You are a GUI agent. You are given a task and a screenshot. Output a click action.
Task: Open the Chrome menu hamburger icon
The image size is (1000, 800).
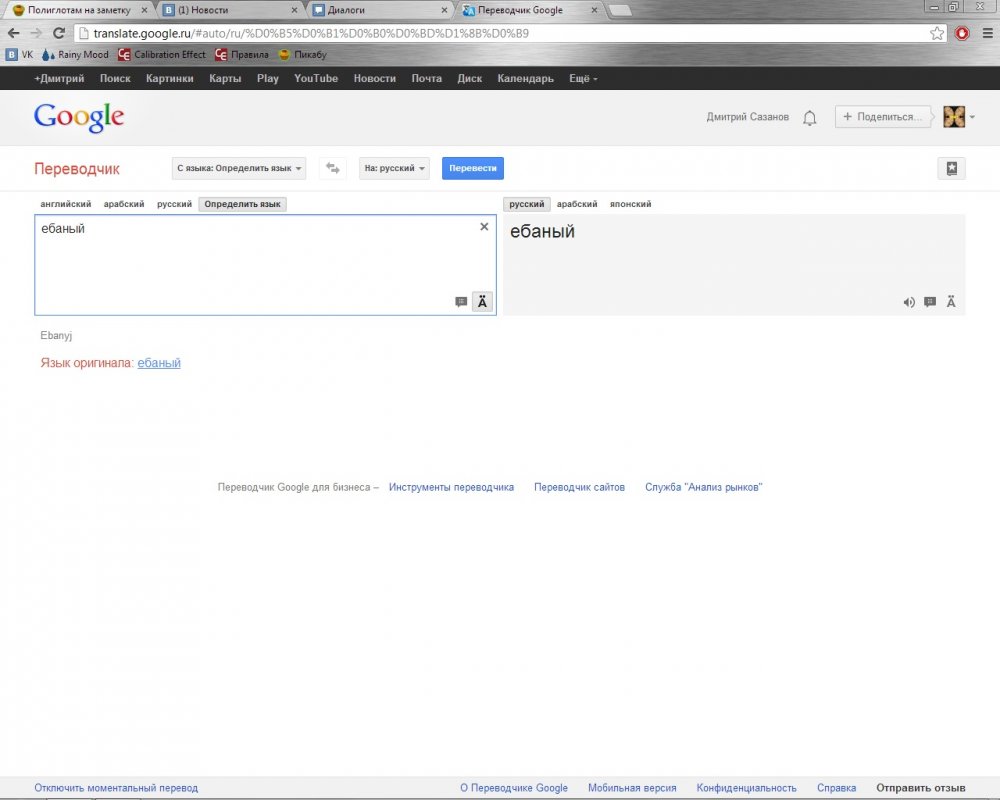[987, 33]
